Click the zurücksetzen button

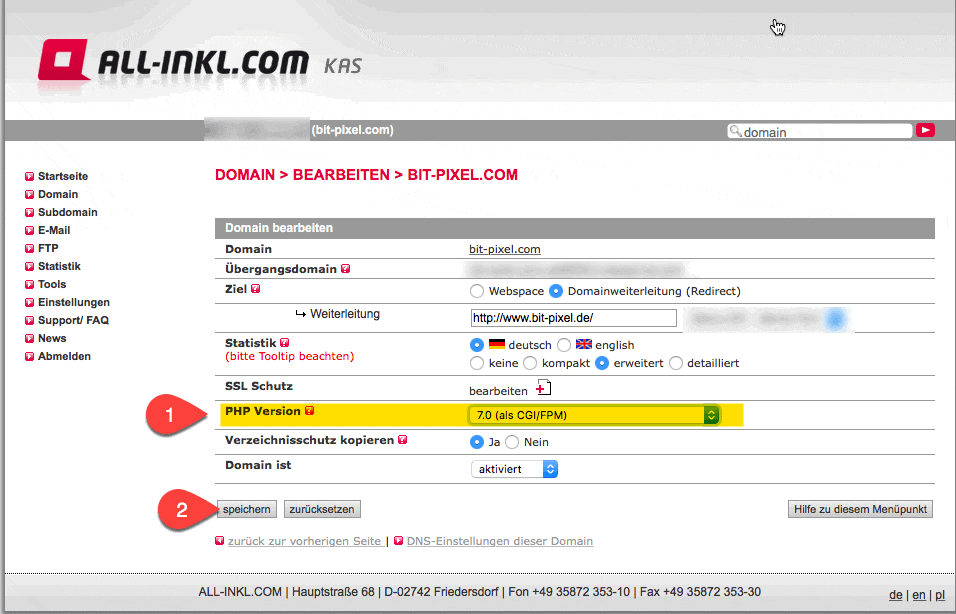(x=322, y=509)
